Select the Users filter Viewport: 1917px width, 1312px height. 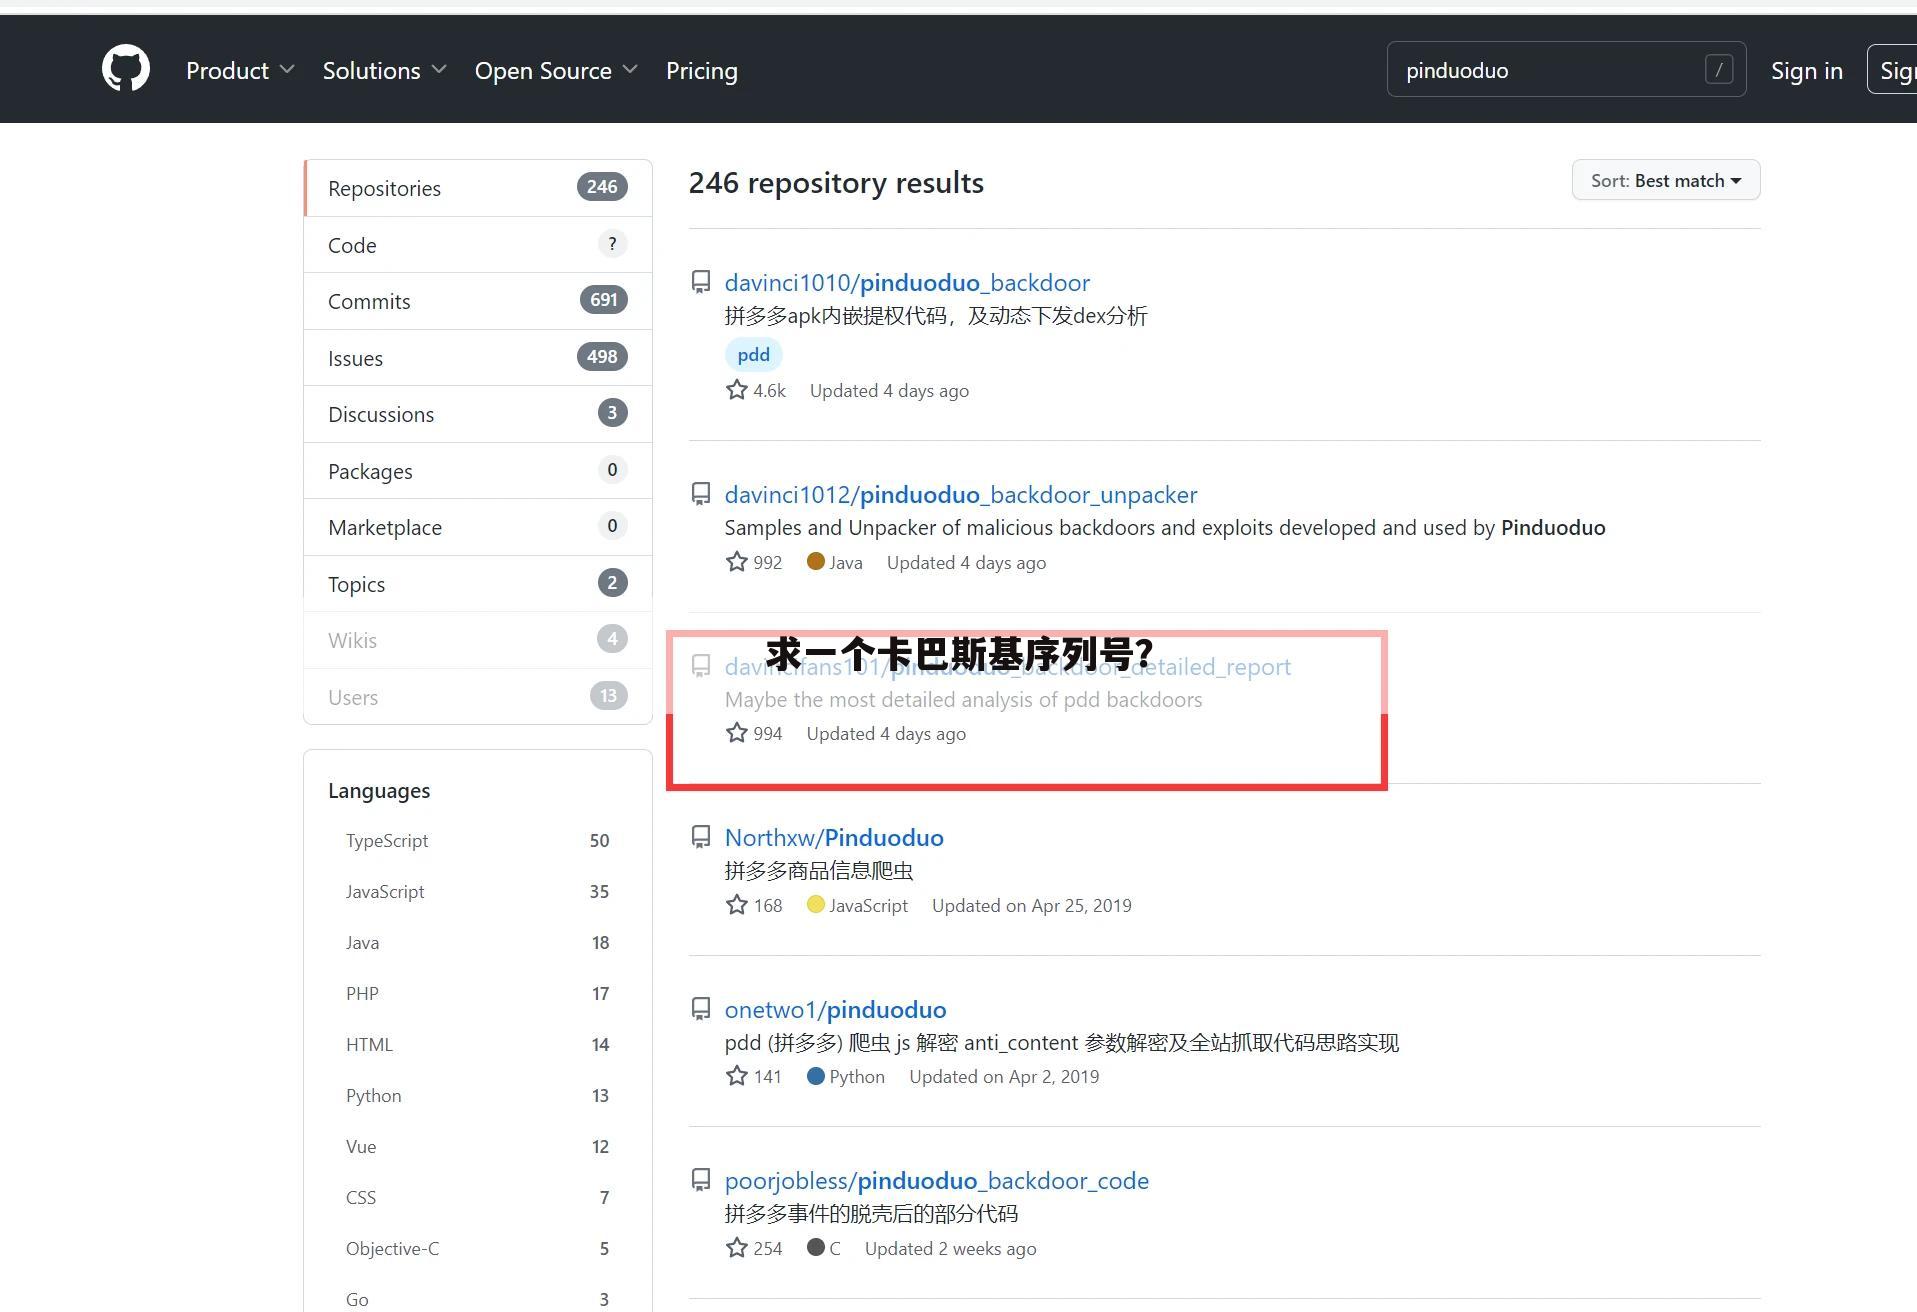478,697
